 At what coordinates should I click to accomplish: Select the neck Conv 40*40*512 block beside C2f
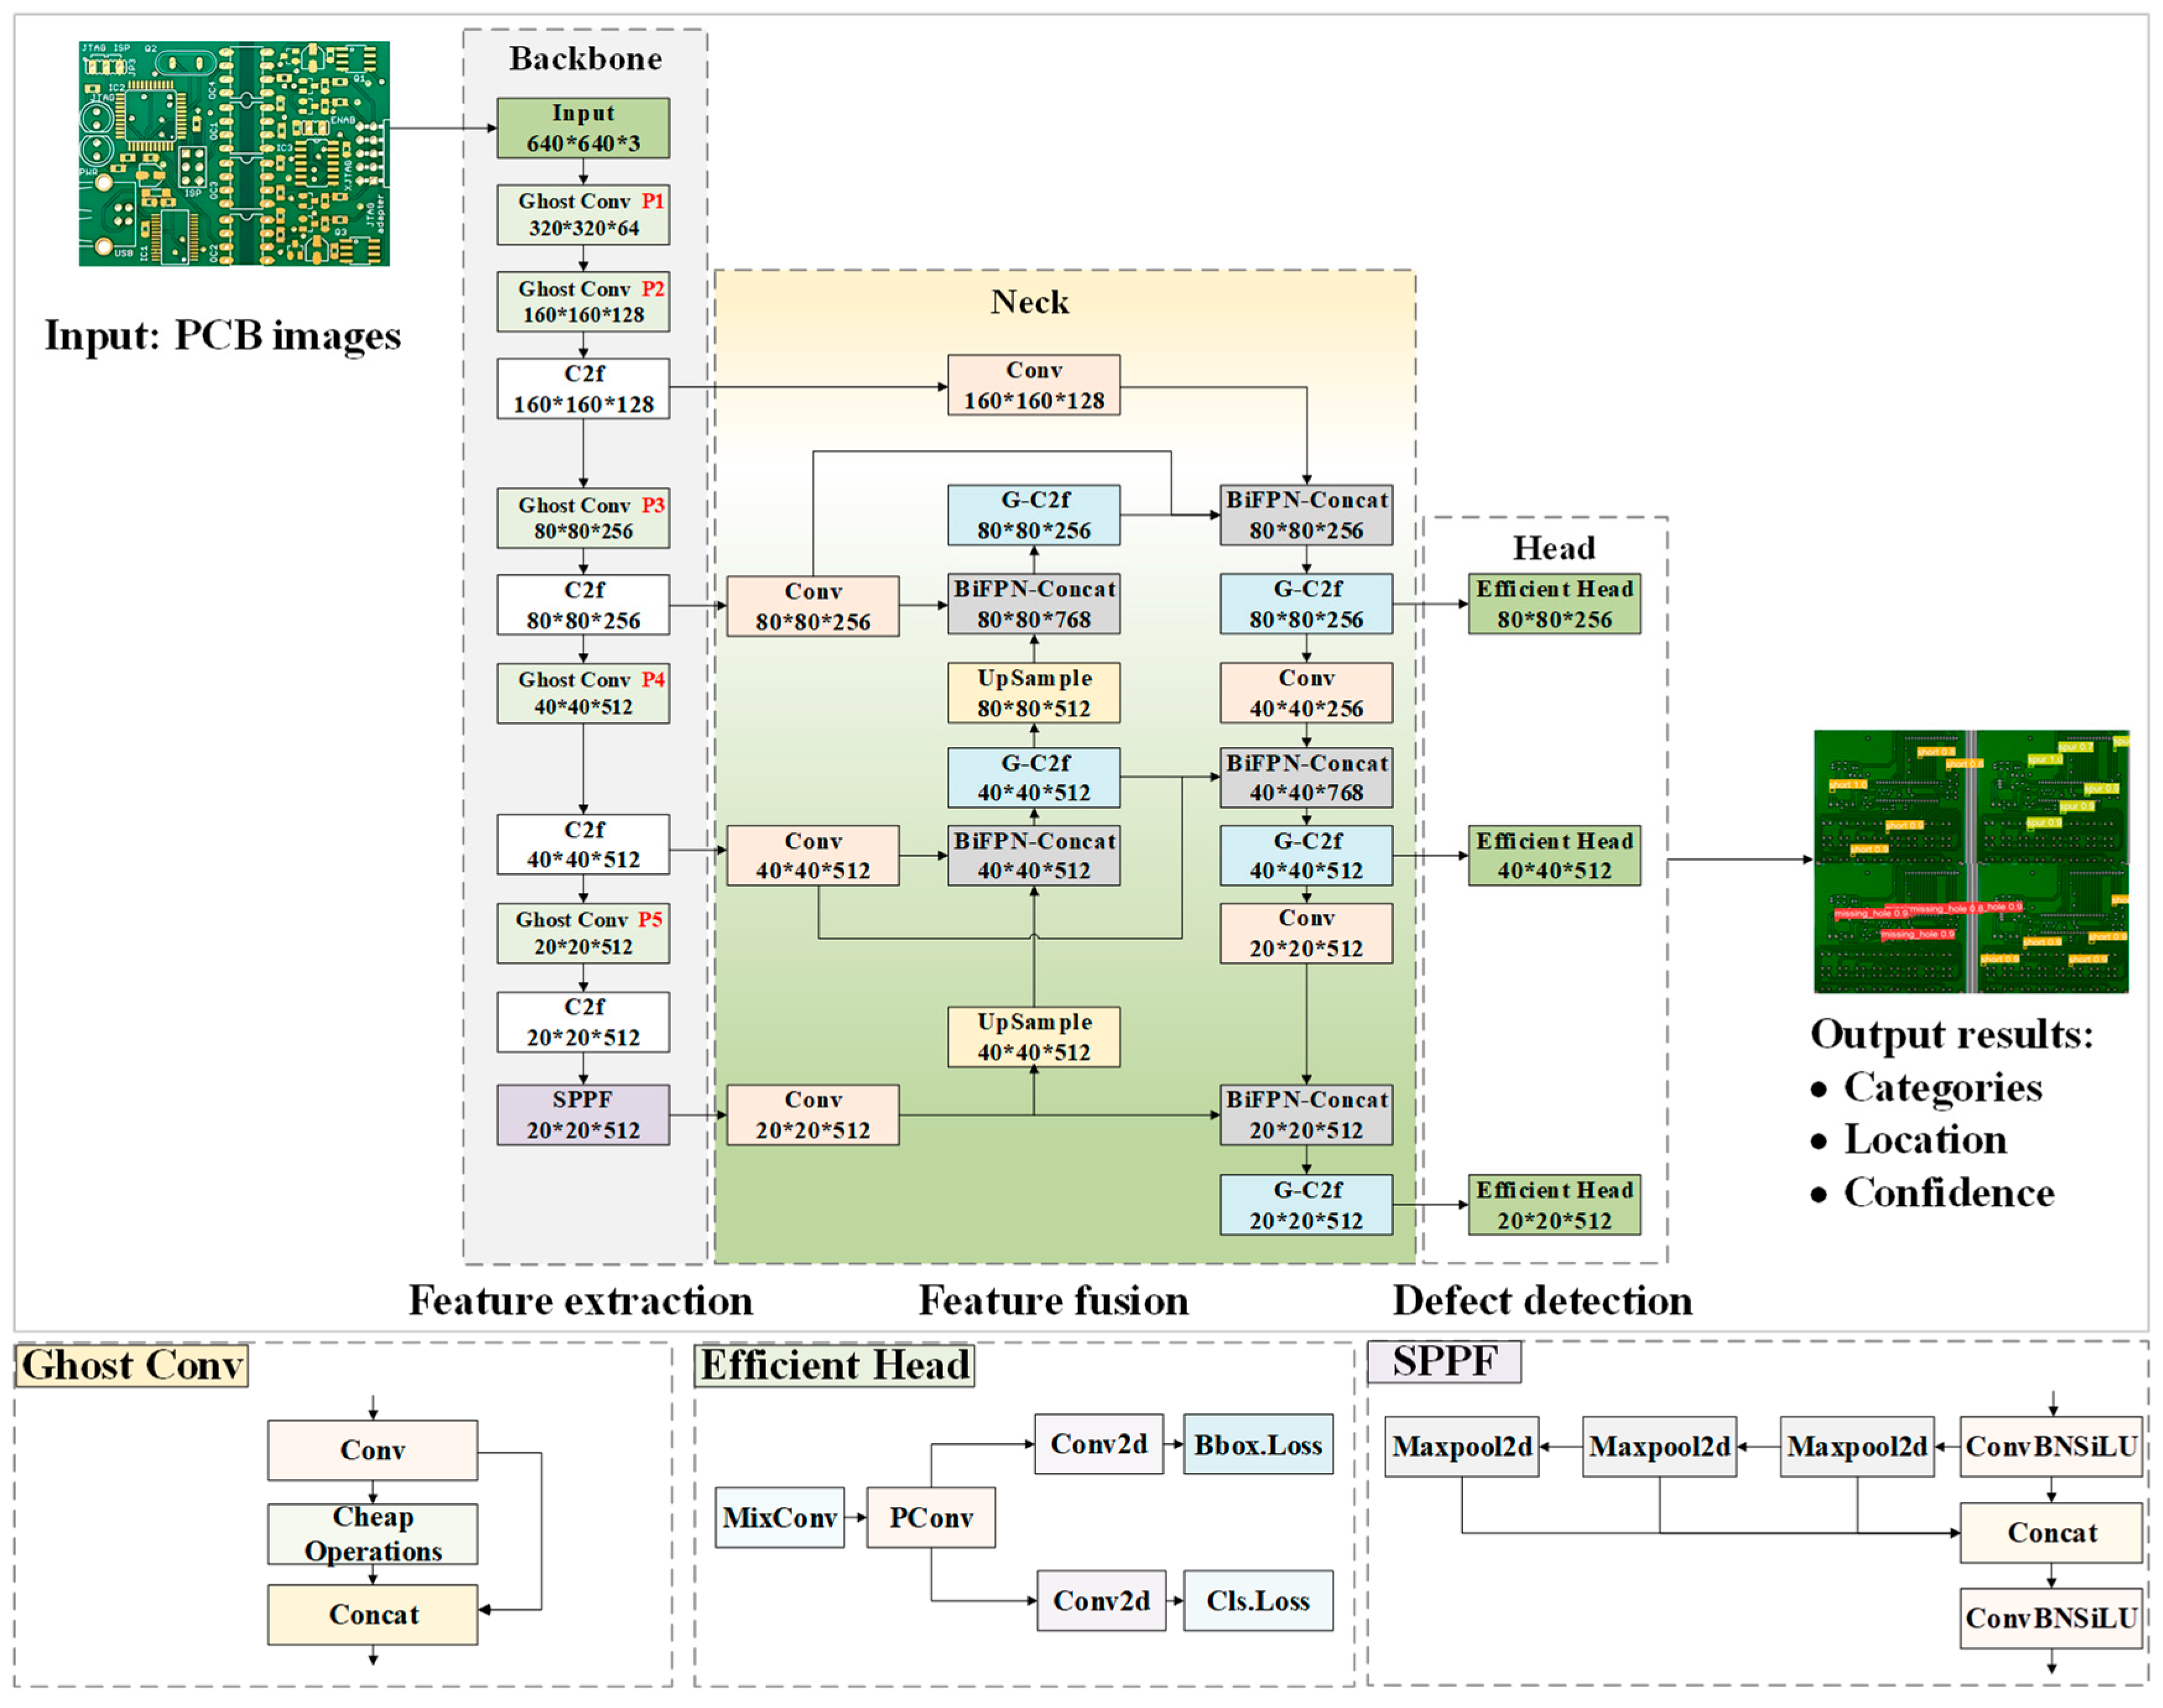pyautogui.click(x=813, y=855)
